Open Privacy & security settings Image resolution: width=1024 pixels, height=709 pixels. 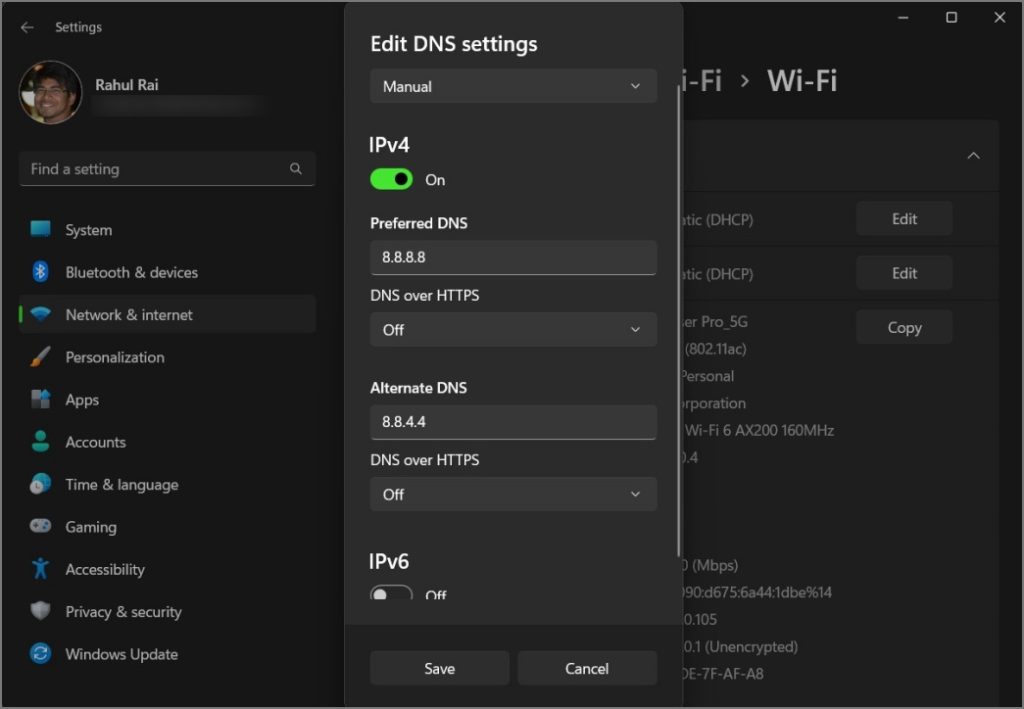(167, 612)
